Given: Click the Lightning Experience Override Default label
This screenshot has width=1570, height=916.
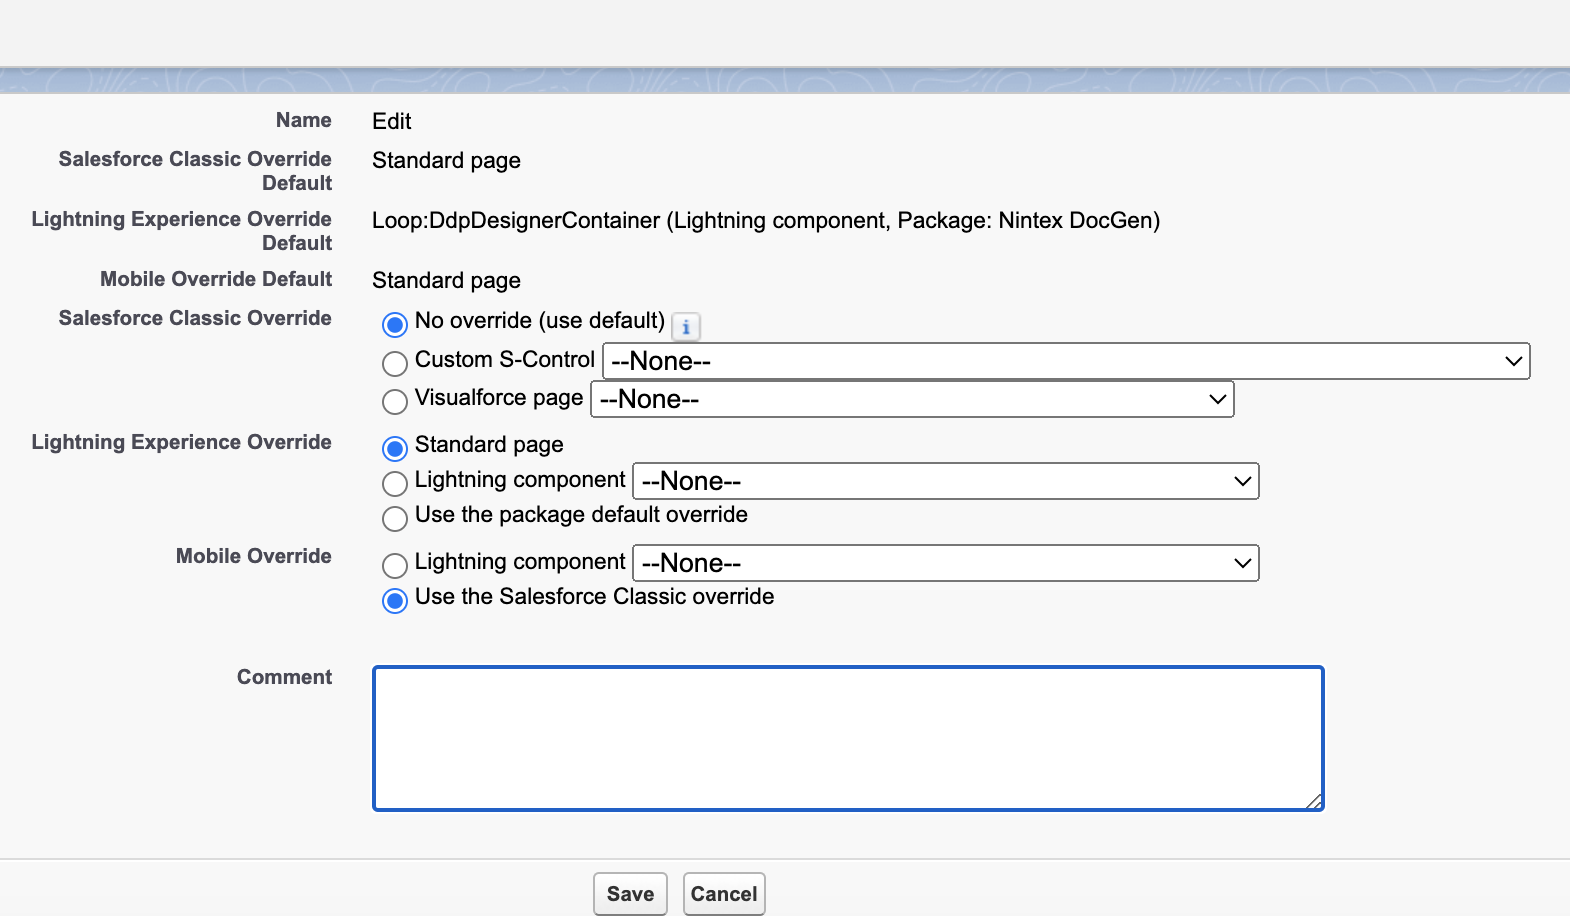Looking at the screenshot, I should 182,231.
